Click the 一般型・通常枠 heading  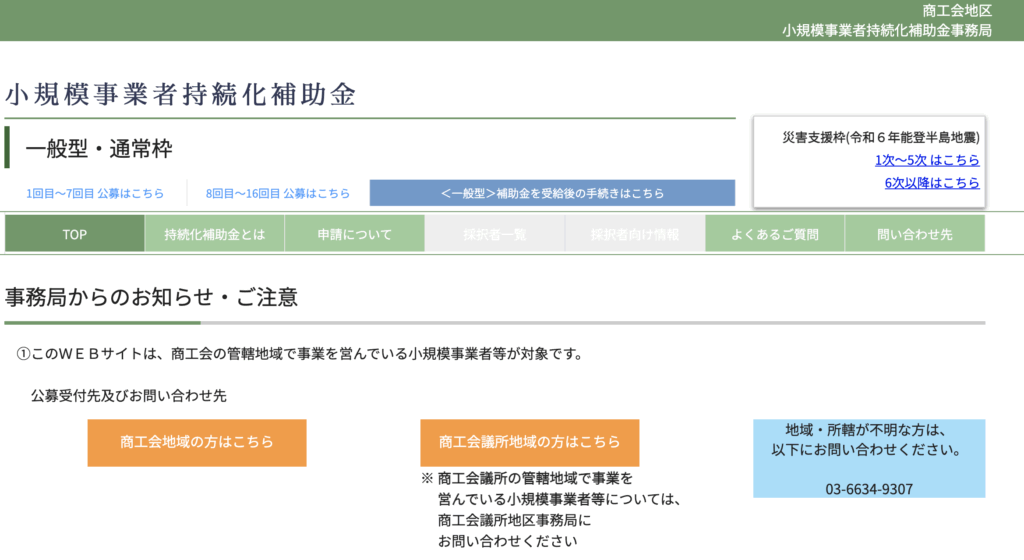click(99, 148)
